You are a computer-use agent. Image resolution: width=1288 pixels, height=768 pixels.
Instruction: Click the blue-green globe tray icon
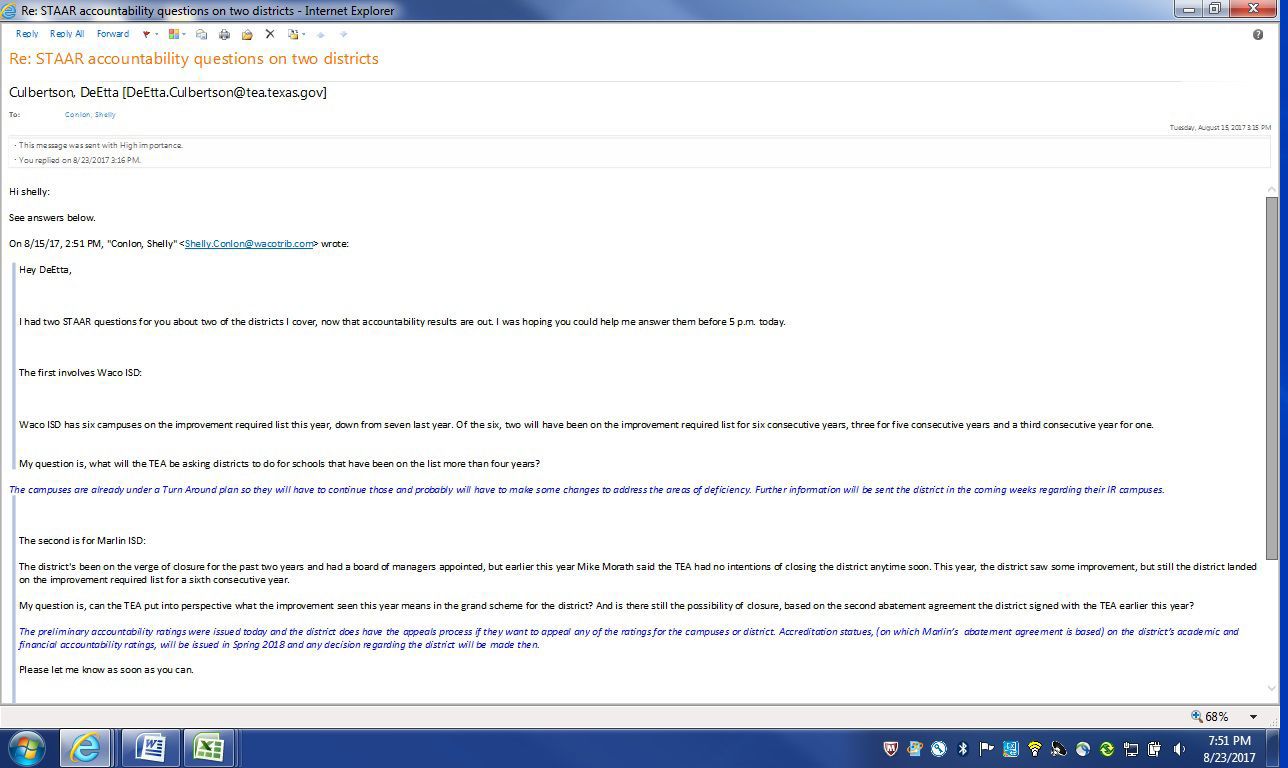coord(1083,748)
